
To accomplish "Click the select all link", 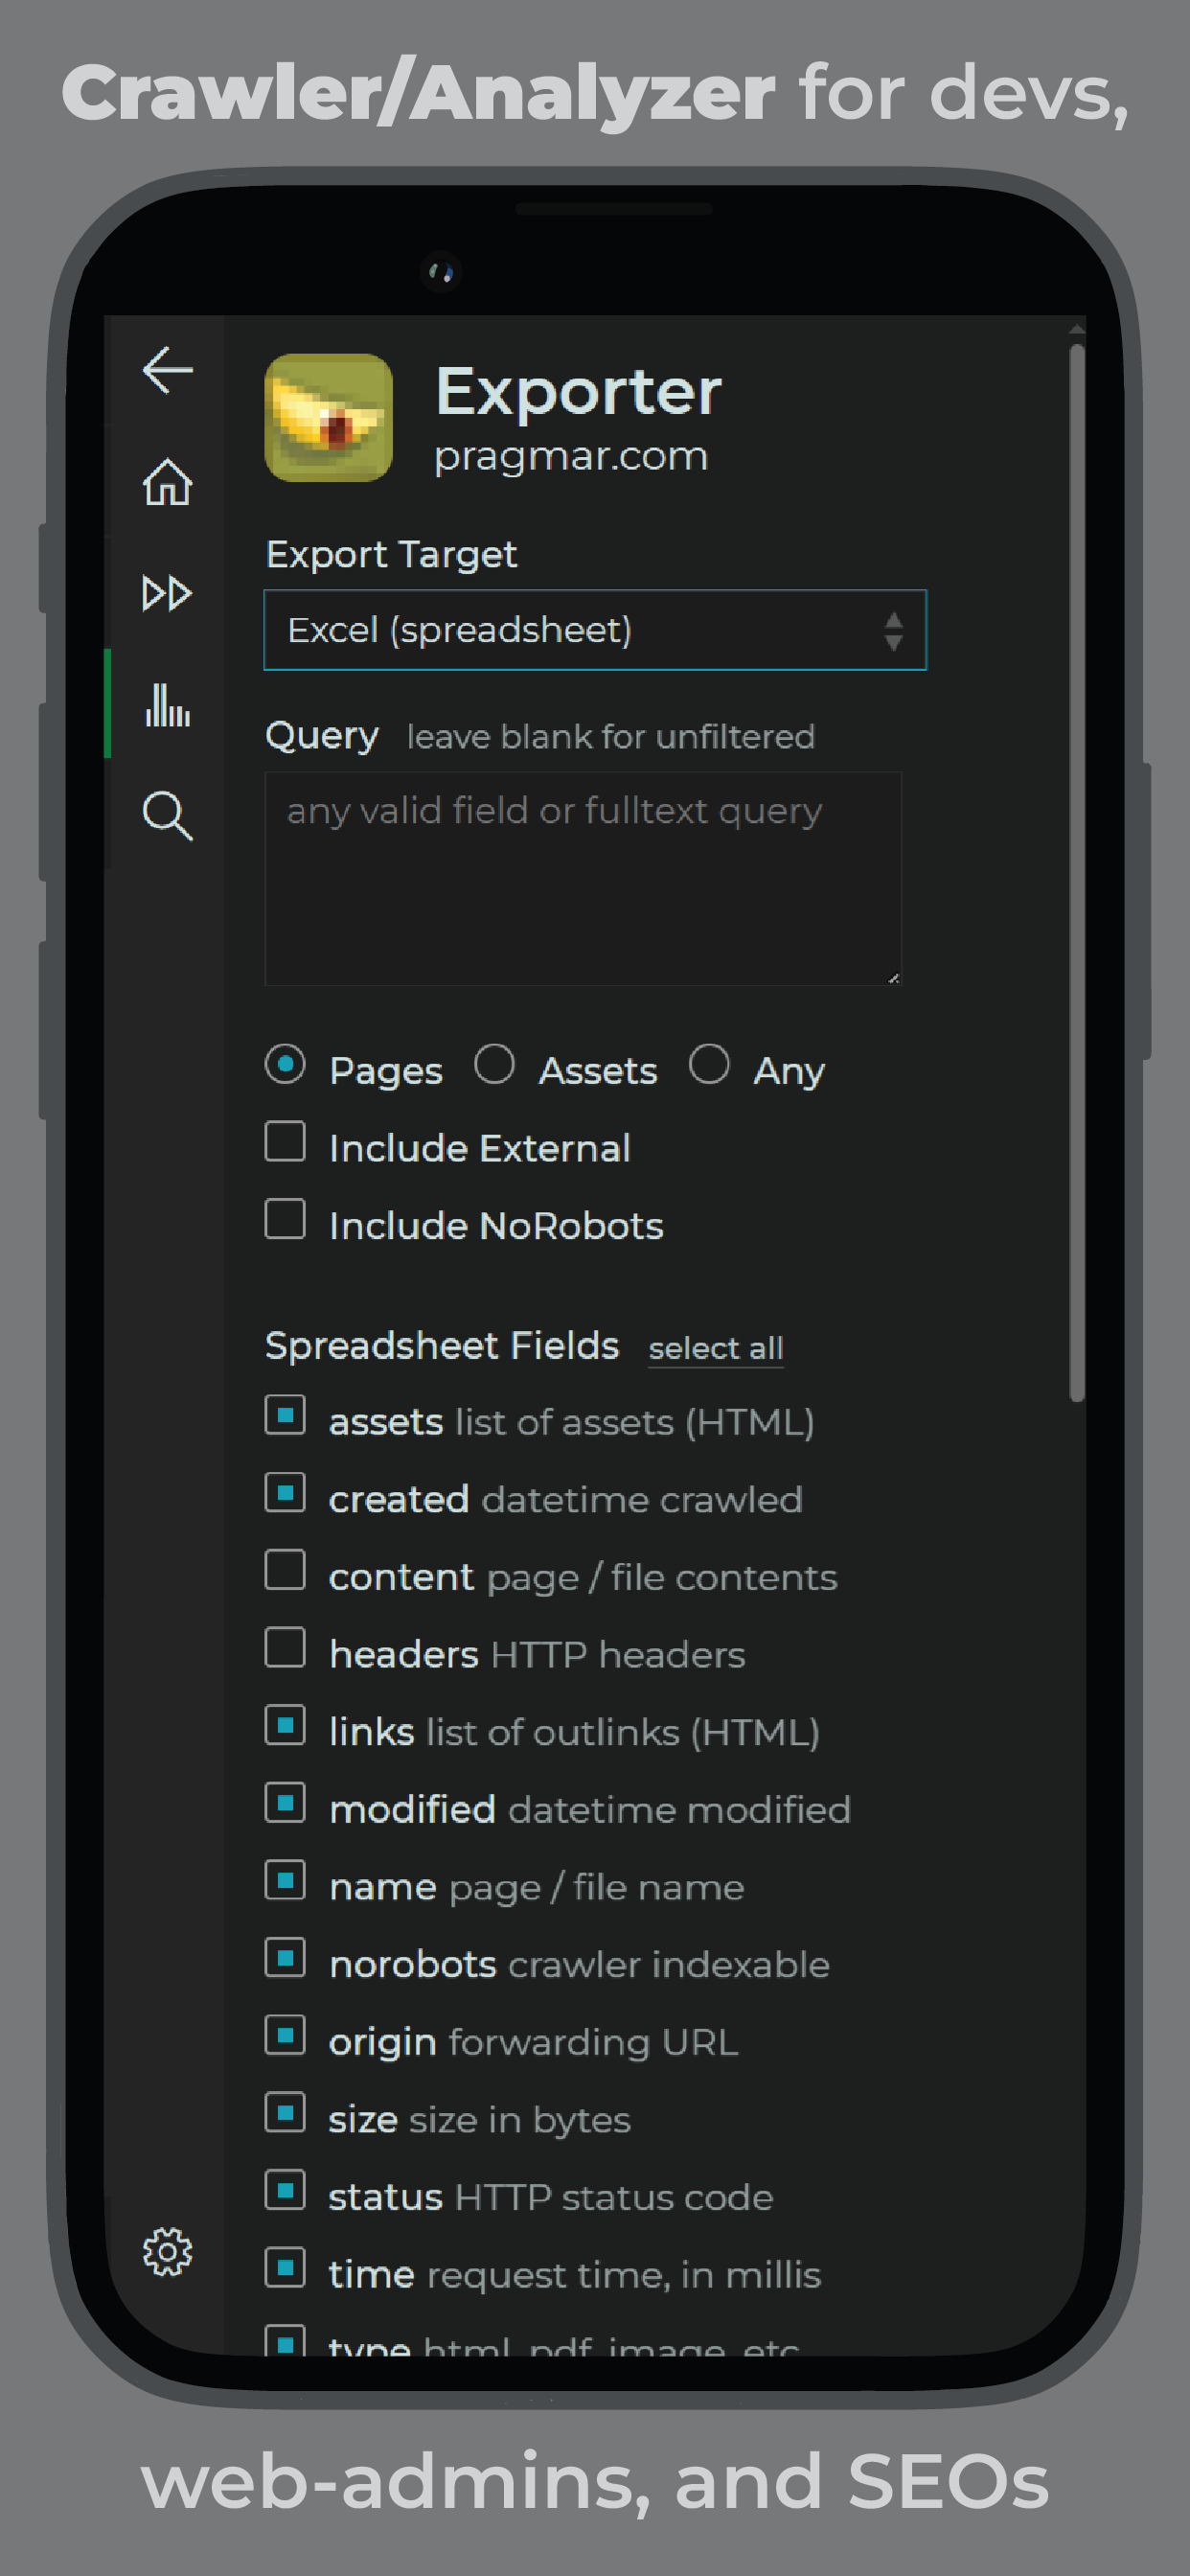I will (x=716, y=1349).
